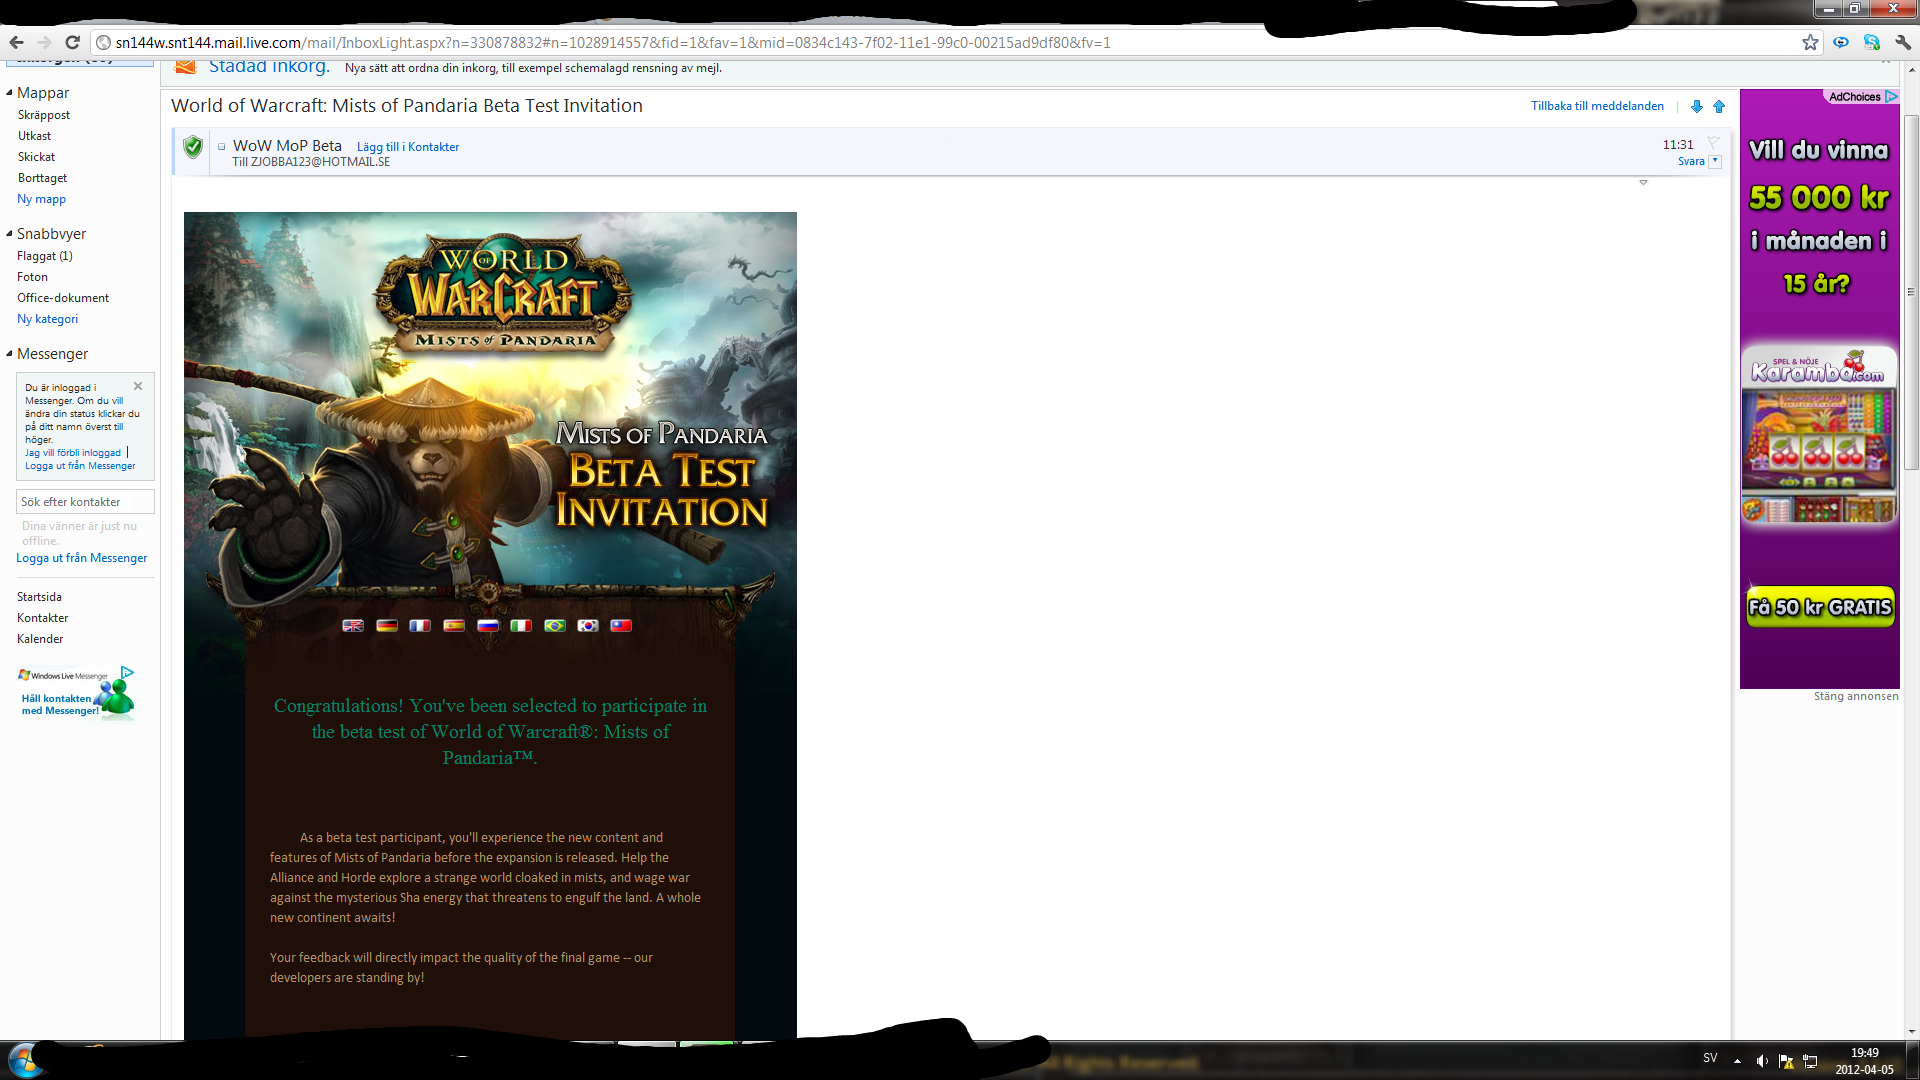The width and height of the screenshot is (1920, 1080).
Task: Open Startsida in sidebar
Action: point(39,597)
